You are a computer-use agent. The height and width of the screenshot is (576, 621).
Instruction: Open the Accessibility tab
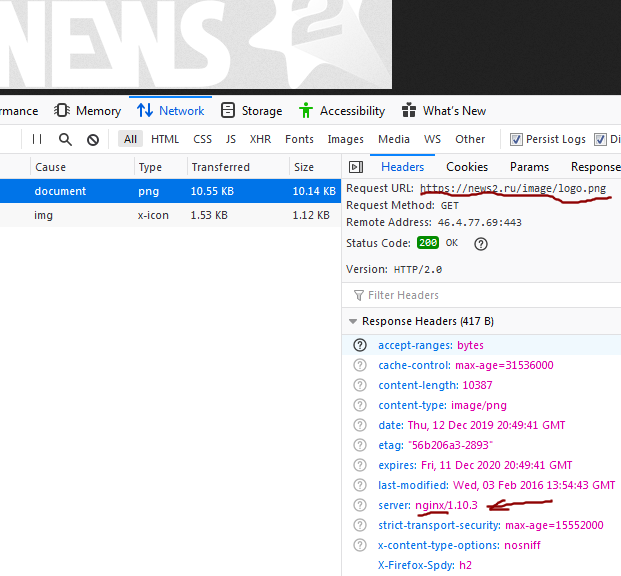[342, 111]
